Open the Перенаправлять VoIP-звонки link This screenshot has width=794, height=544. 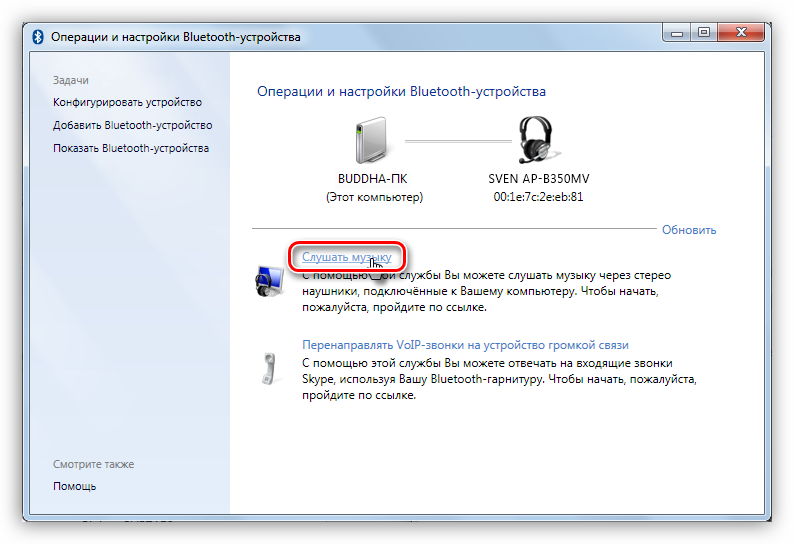465,345
